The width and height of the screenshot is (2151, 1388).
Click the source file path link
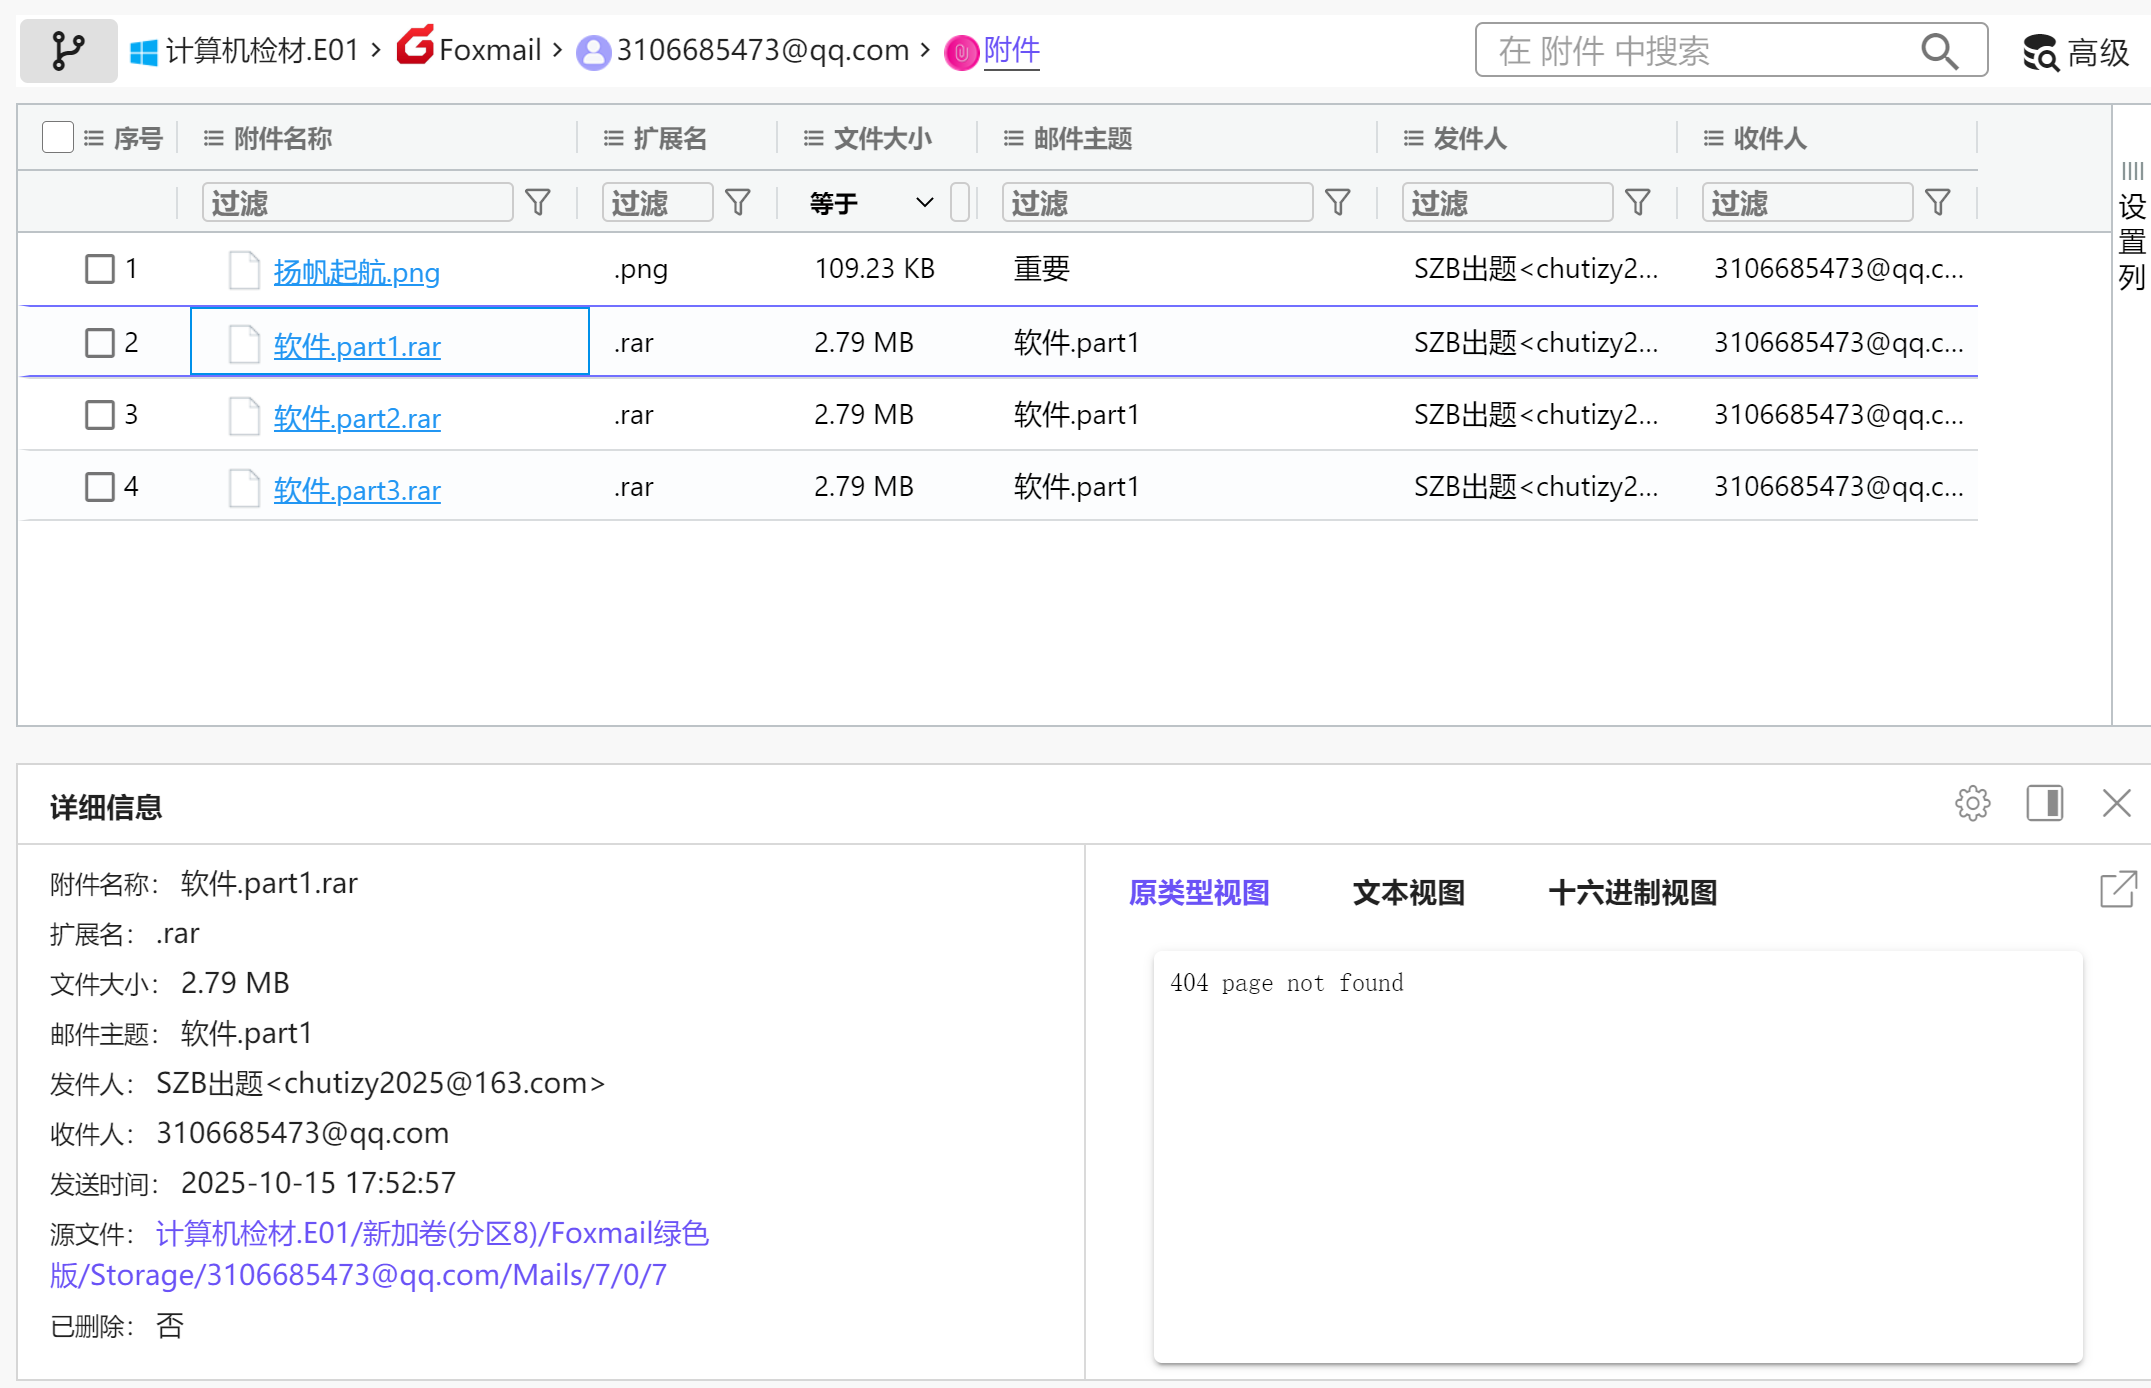[432, 1234]
